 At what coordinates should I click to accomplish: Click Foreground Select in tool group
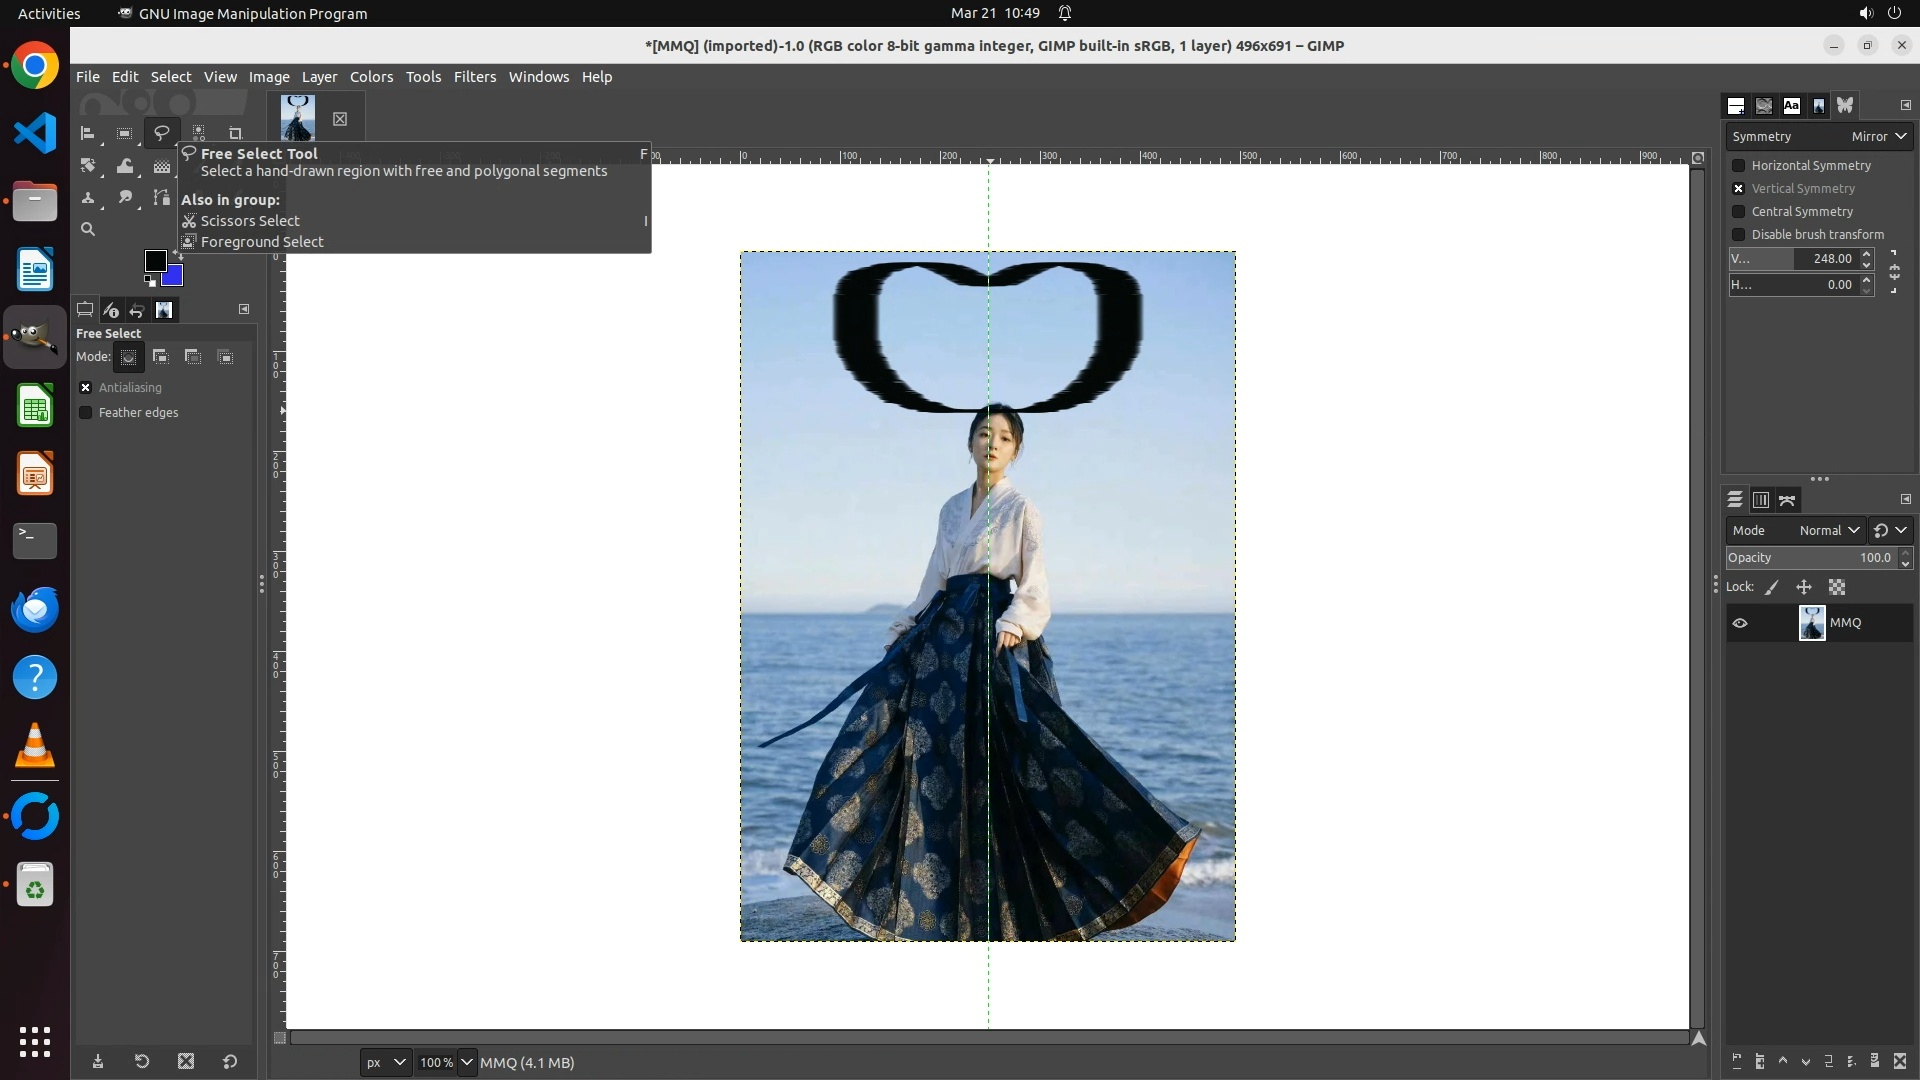pos(262,242)
